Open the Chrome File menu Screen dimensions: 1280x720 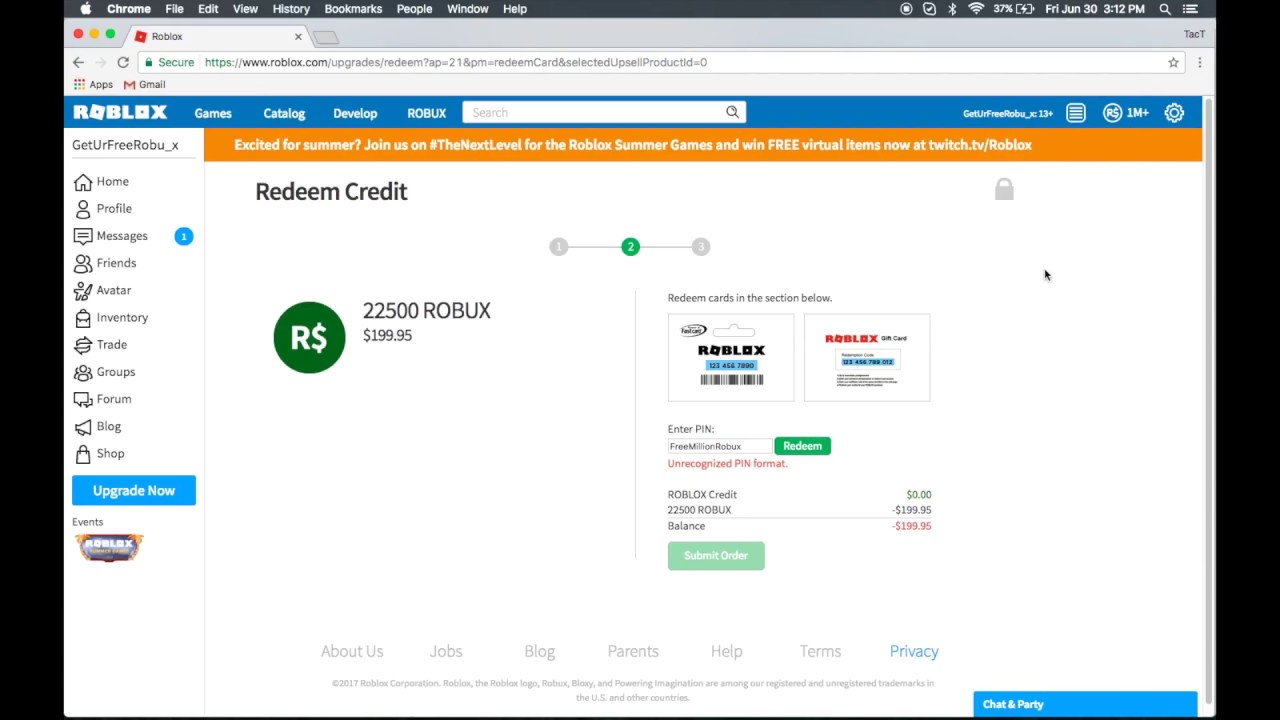point(174,9)
